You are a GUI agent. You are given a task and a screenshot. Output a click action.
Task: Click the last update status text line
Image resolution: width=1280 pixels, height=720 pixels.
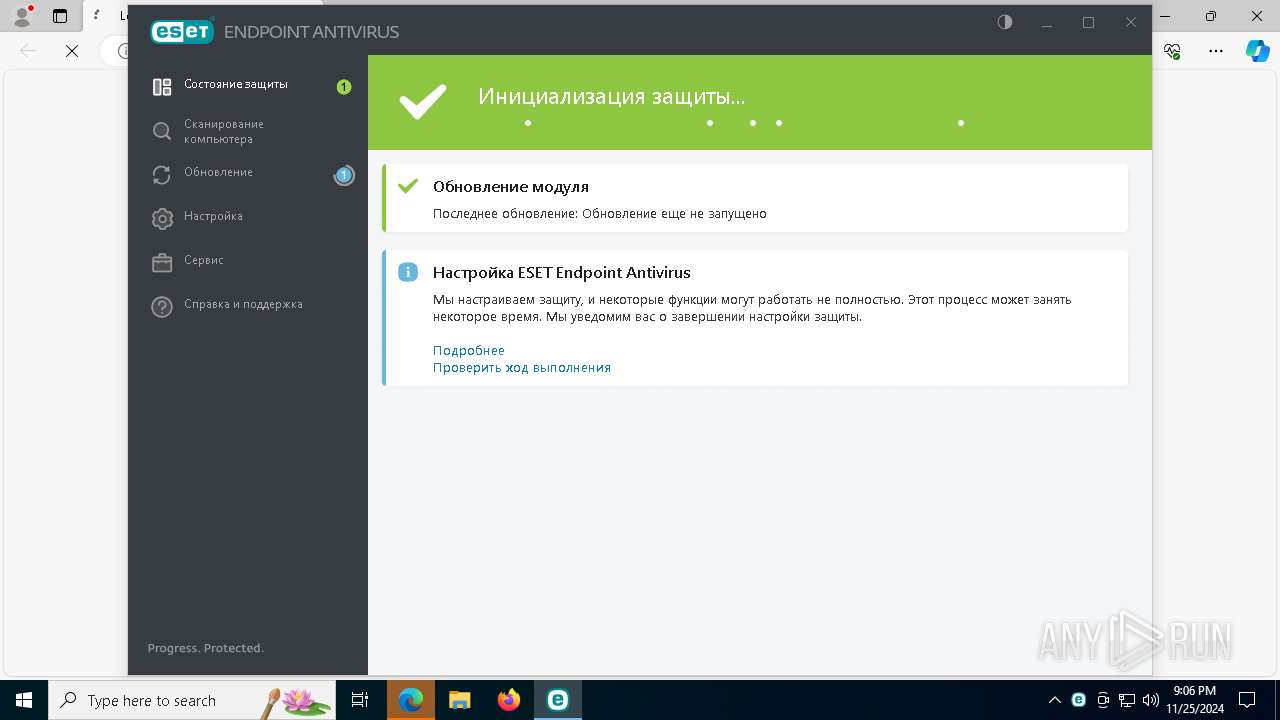600,214
